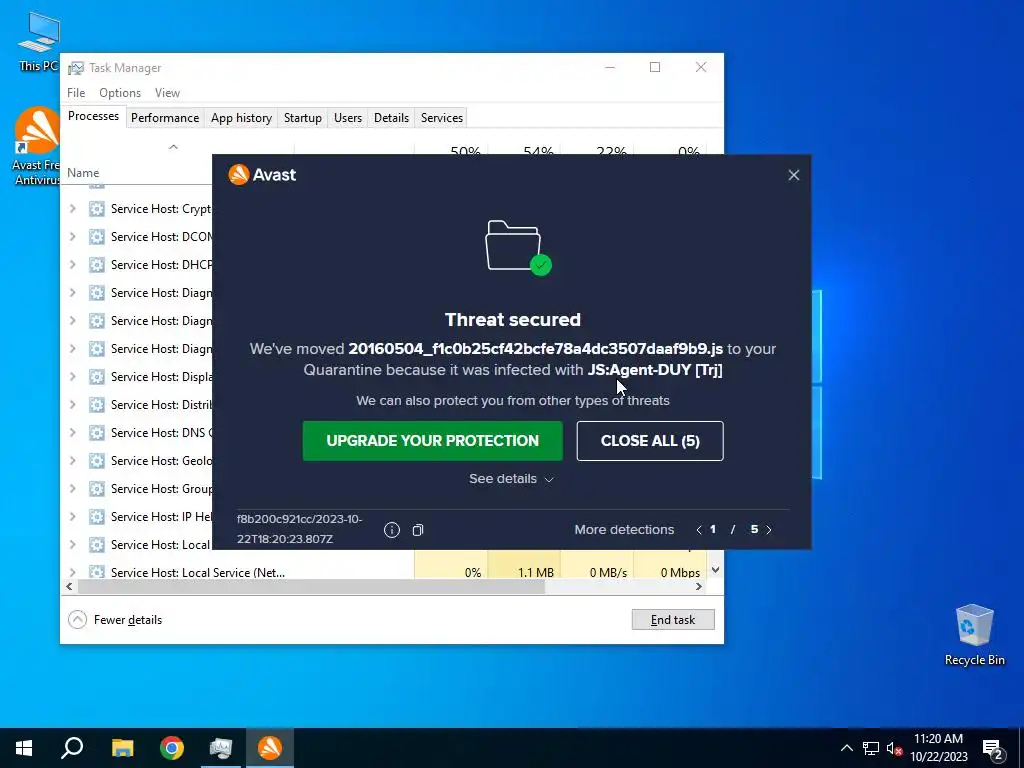The image size is (1024, 768).
Task: Switch to the Performance tab
Action: tap(165, 118)
